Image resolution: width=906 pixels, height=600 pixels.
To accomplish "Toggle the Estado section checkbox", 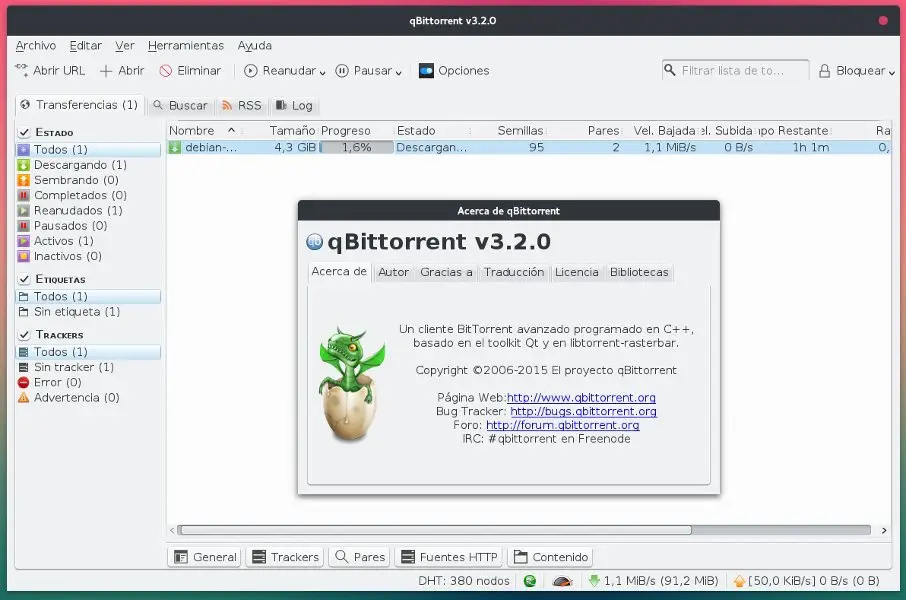I will click(x=24, y=132).
